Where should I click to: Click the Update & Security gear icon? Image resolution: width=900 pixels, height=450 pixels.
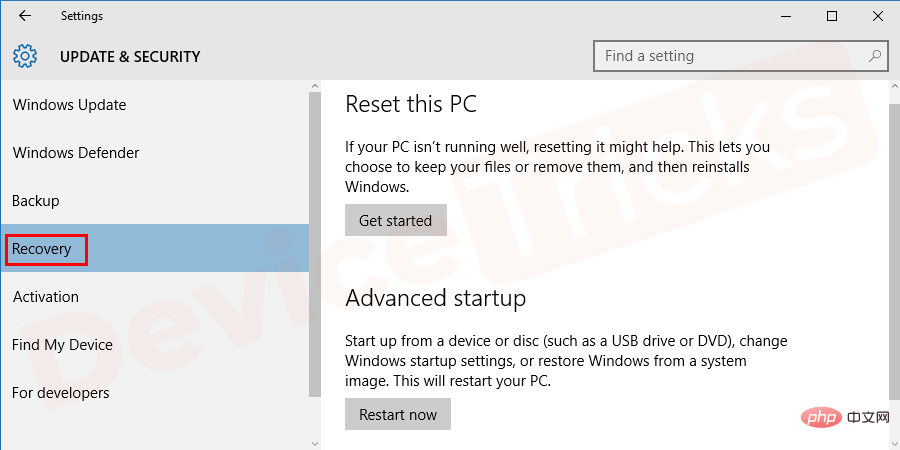coord(25,56)
